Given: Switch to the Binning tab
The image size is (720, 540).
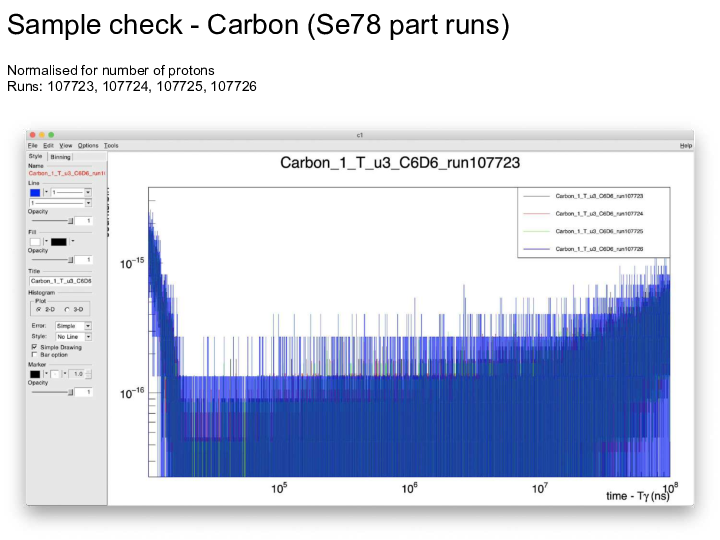Looking at the screenshot, I should point(60,157).
